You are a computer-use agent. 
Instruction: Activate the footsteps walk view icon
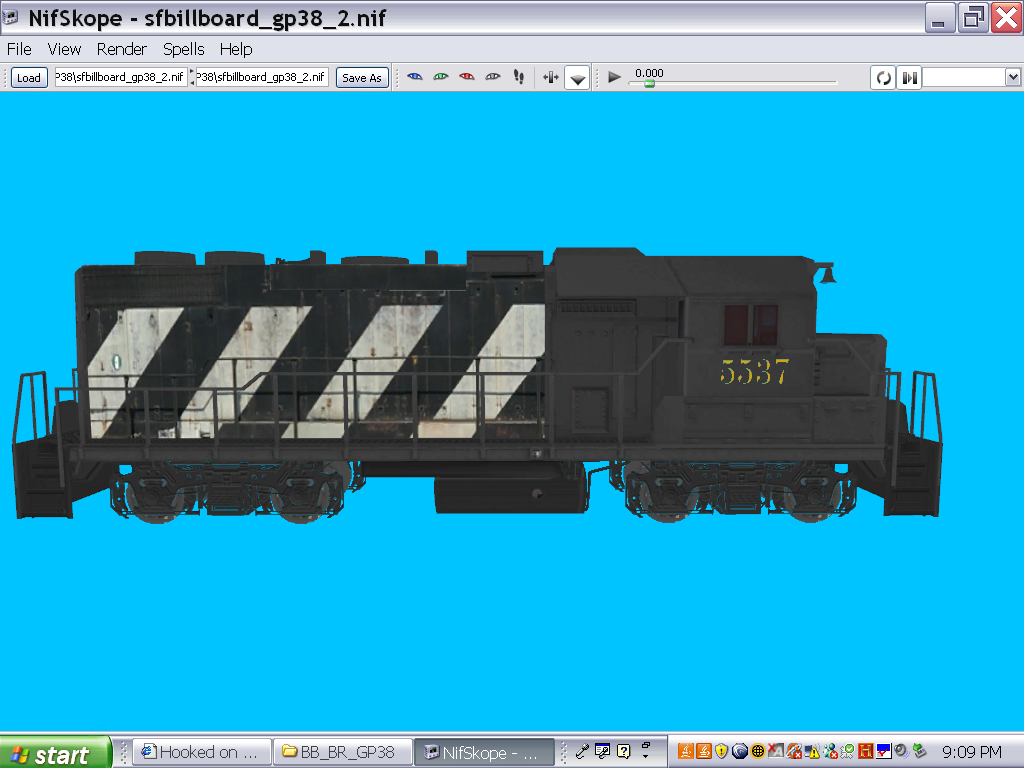519,77
